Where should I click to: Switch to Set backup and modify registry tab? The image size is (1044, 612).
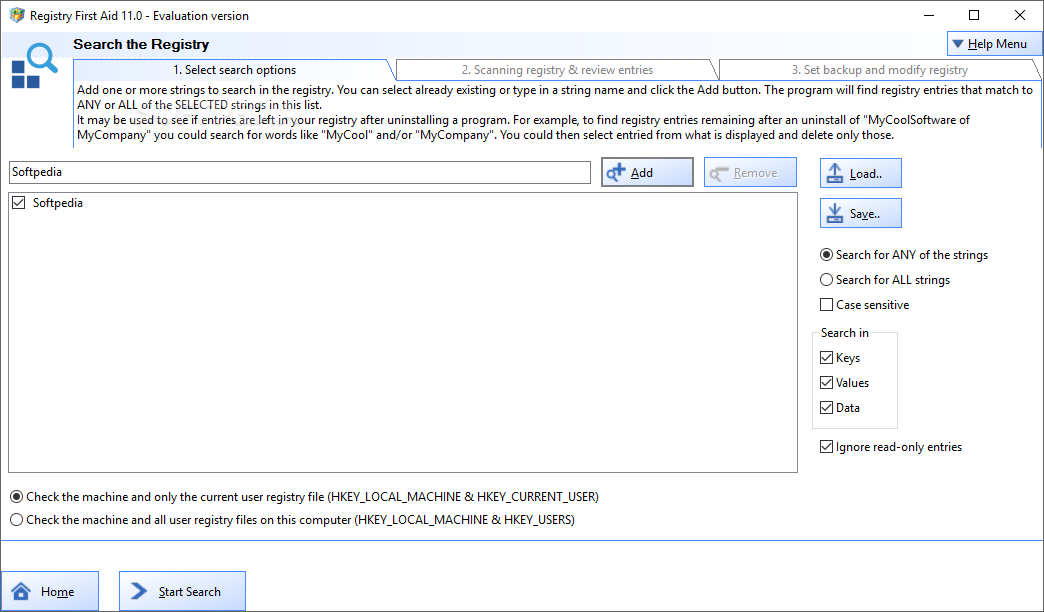pyautogui.click(x=880, y=70)
